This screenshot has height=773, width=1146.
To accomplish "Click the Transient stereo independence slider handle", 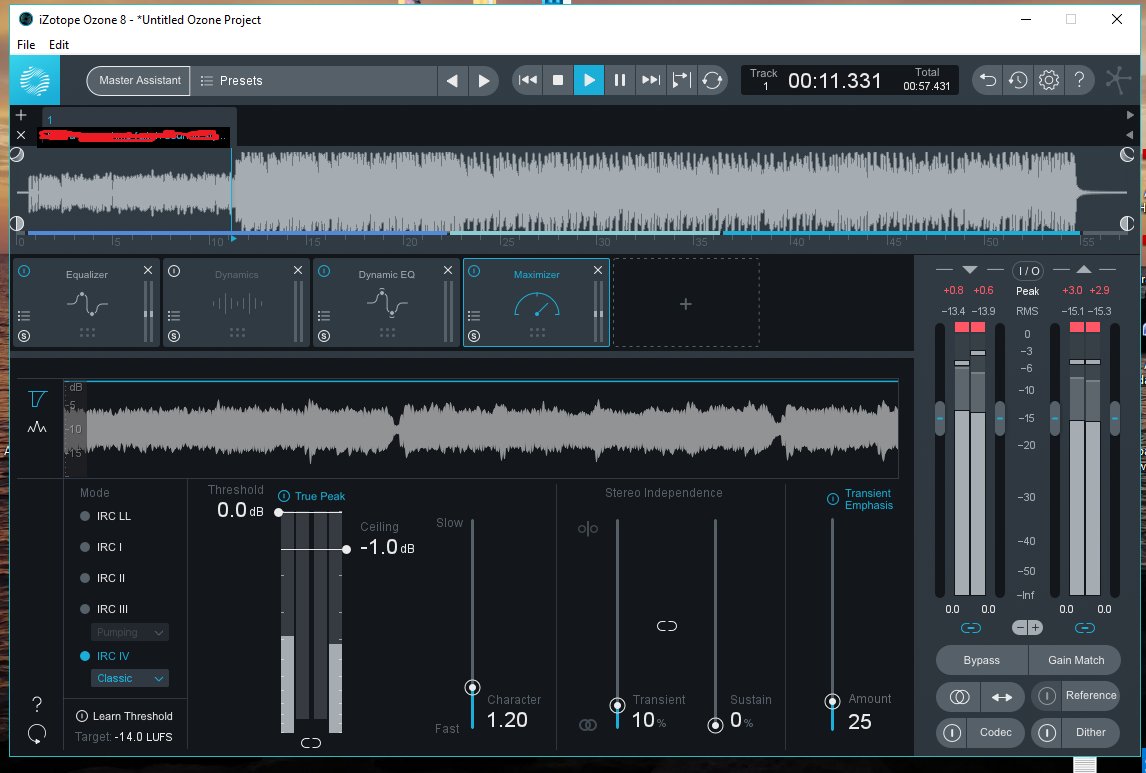I will click(x=618, y=705).
